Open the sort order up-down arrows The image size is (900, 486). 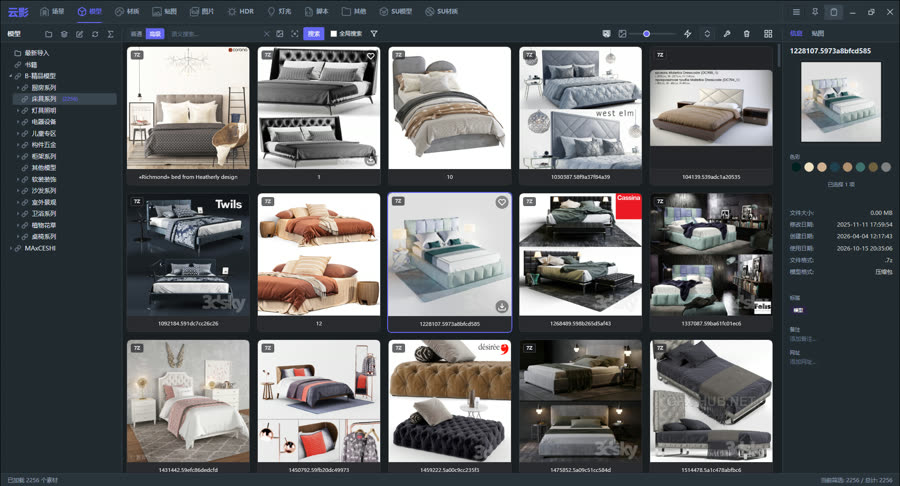(x=707, y=34)
